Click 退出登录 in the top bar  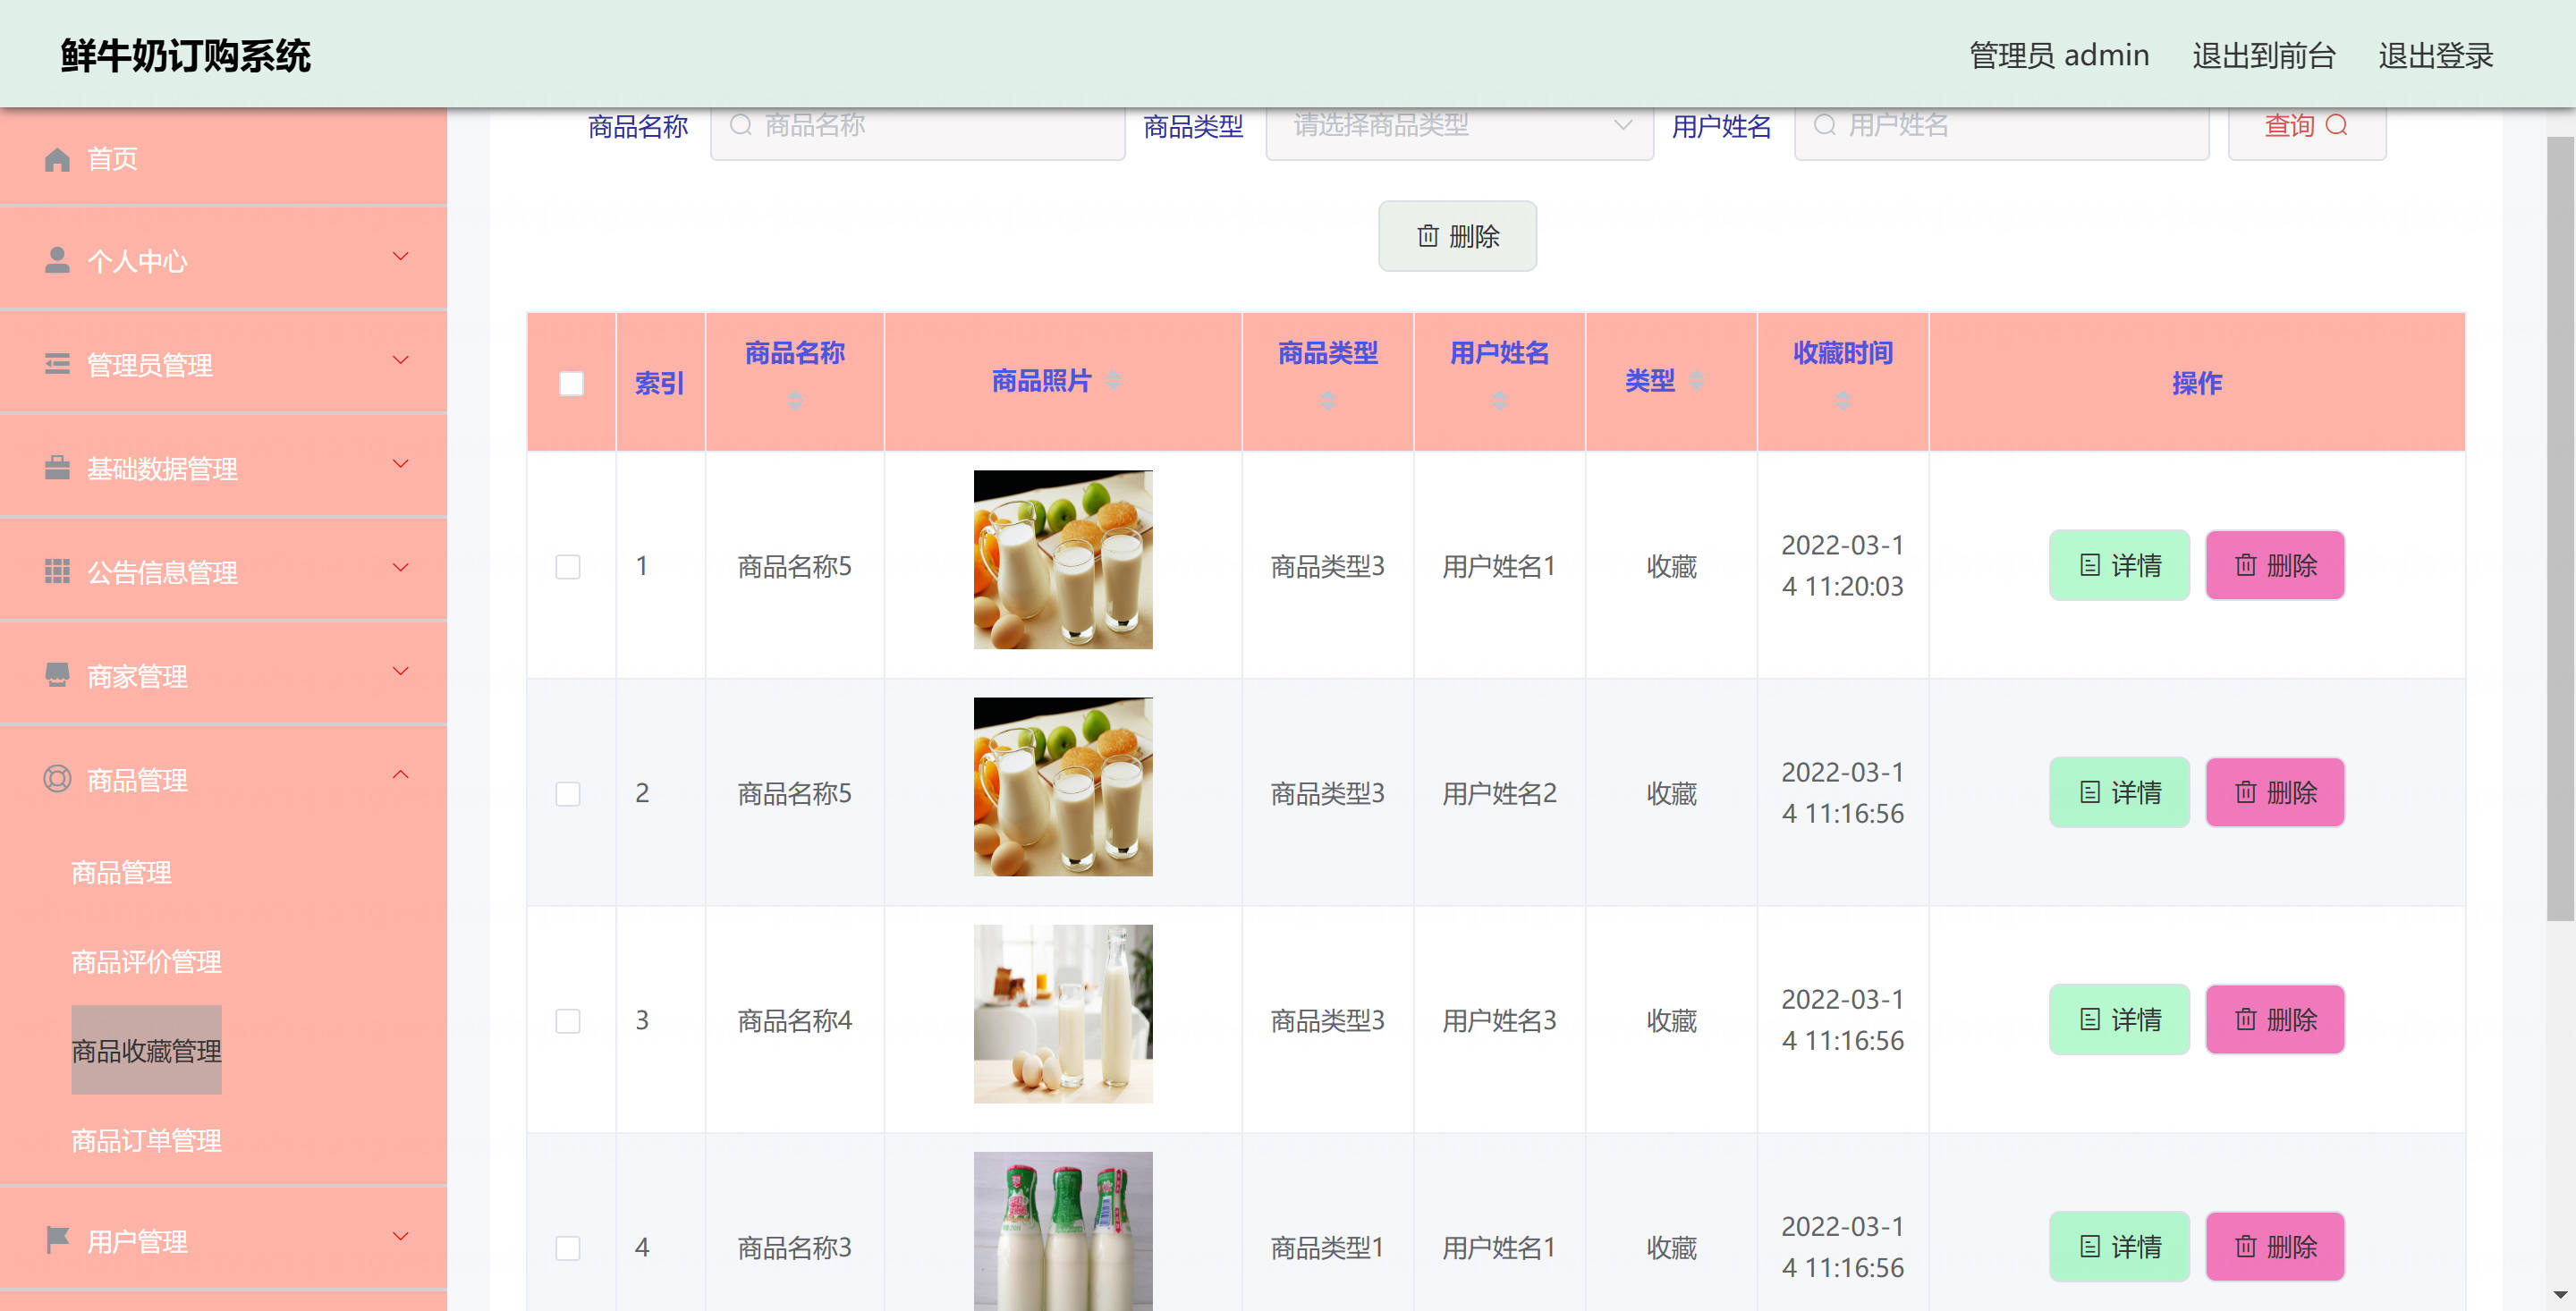point(2436,55)
